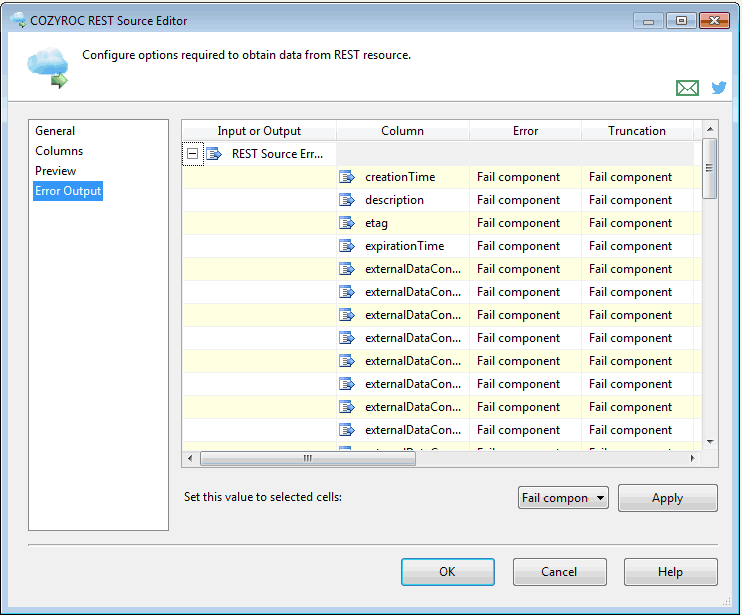Select the Truncation cell for expirationTime

click(637, 246)
